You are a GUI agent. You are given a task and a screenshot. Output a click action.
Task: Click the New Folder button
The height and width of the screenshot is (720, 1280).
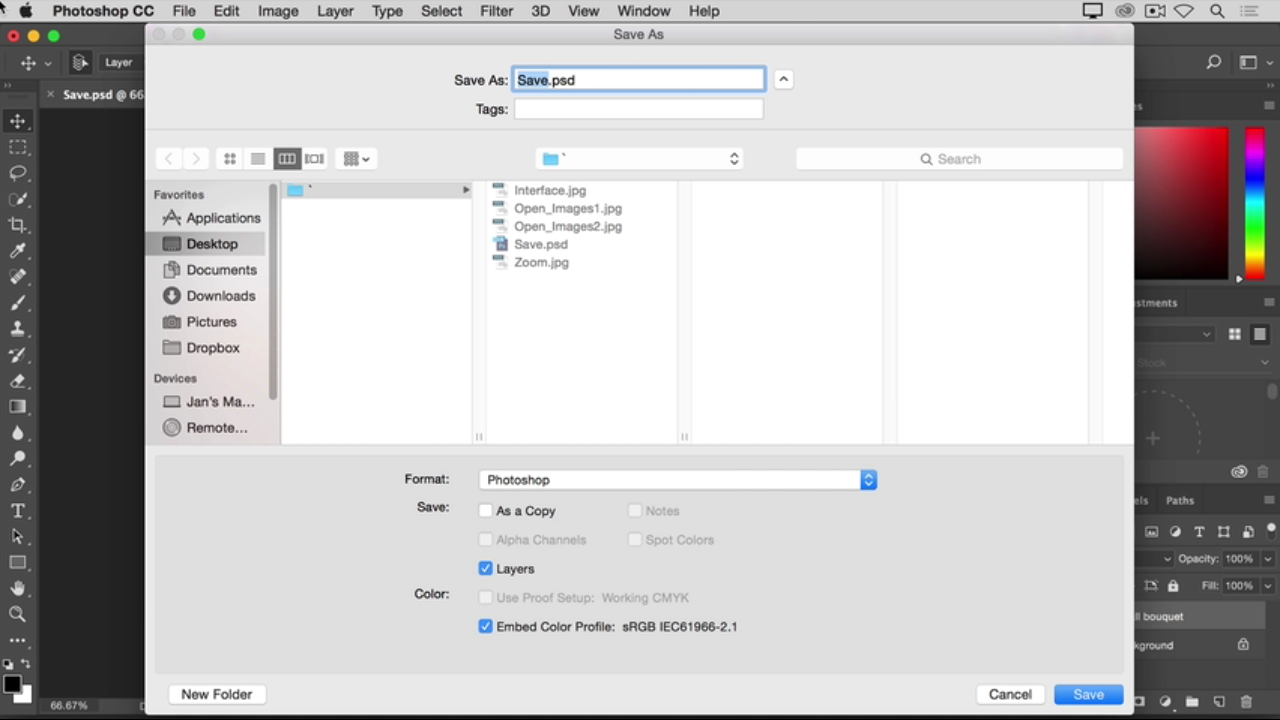click(x=216, y=695)
